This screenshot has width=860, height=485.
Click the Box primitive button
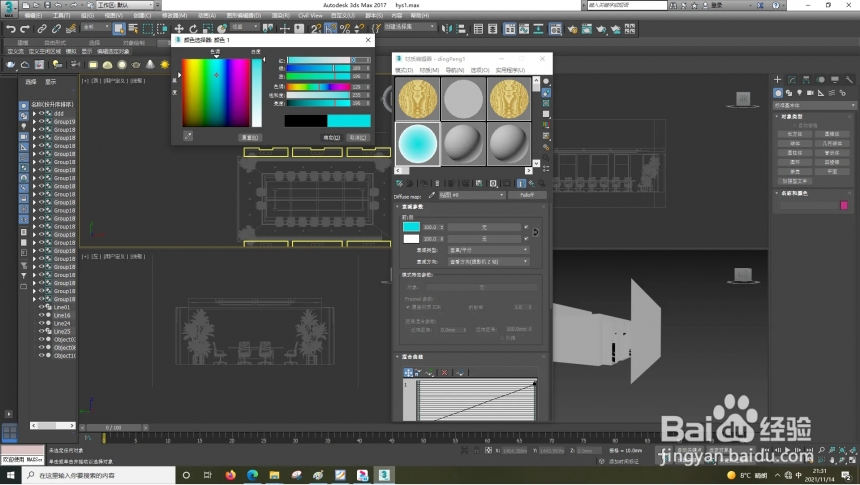pyautogui.click(x=795, y=134)
